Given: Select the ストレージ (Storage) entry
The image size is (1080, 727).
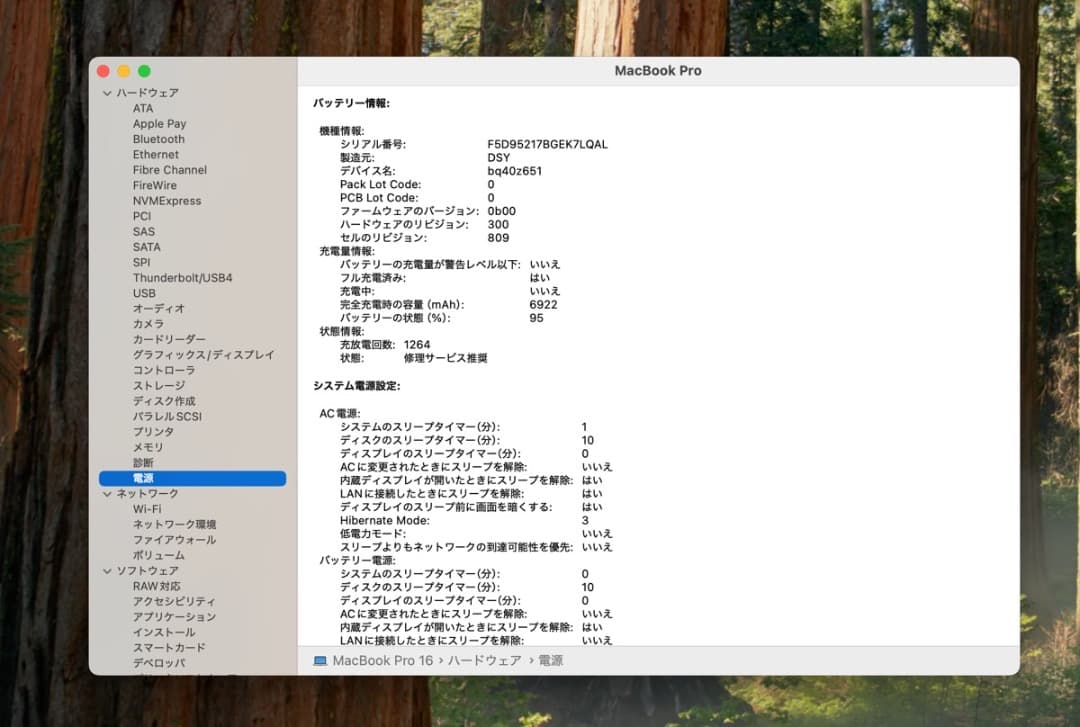Looking at the screenshot, I should [158, 385].
